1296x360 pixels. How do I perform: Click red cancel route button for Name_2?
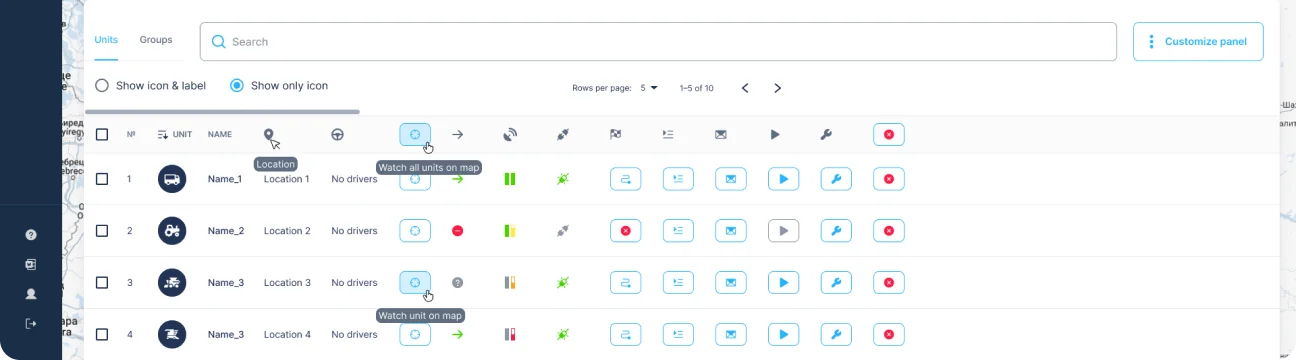626,231
